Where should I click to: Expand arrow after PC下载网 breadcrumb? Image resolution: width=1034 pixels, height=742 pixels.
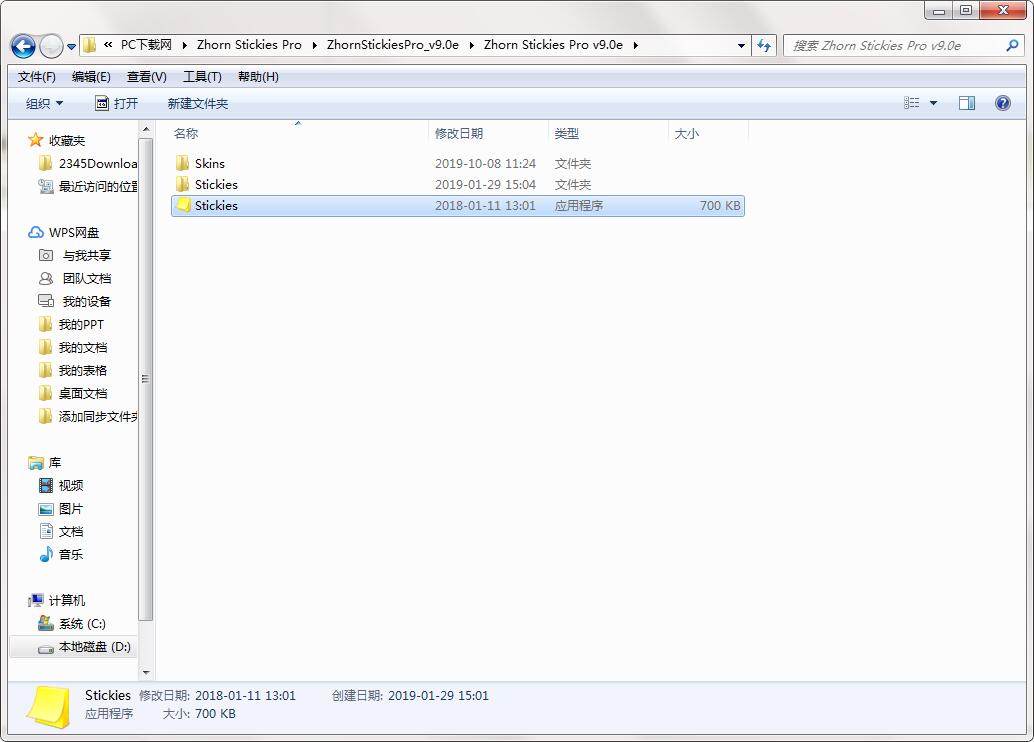coord(184,46)
